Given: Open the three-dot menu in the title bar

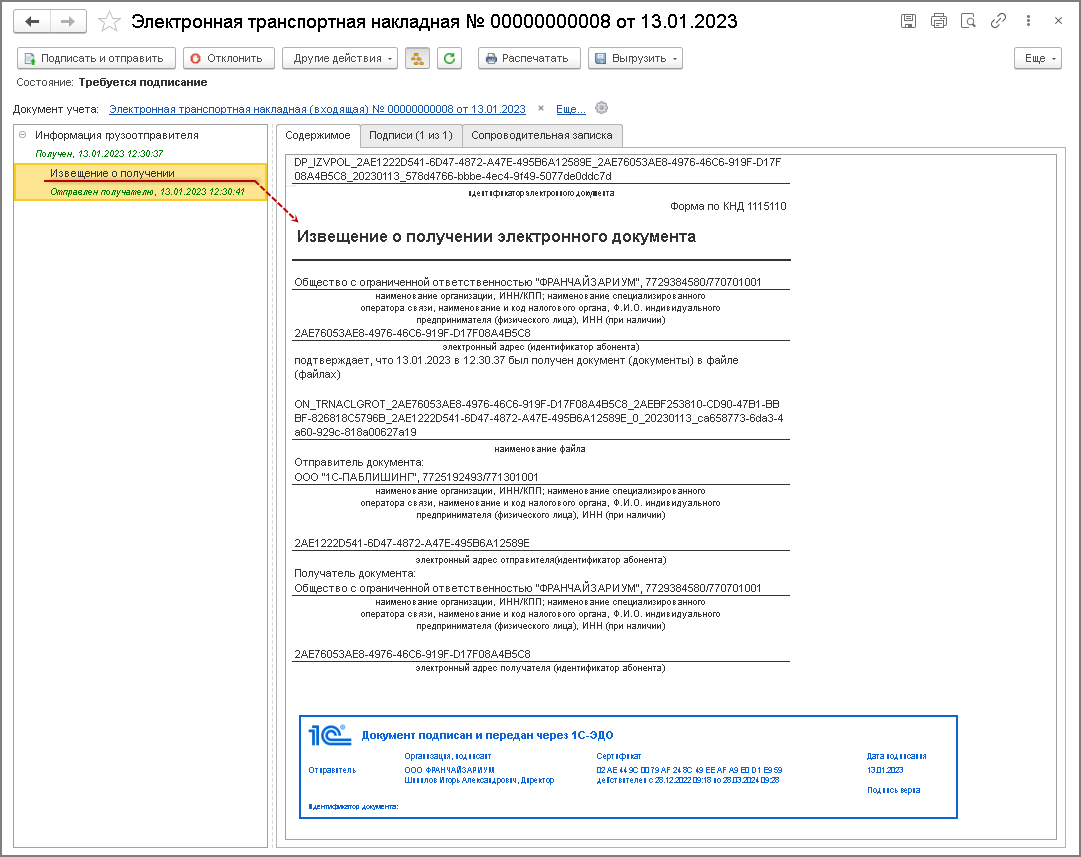Looking at the screenshot, I should tap(1028, 21).
